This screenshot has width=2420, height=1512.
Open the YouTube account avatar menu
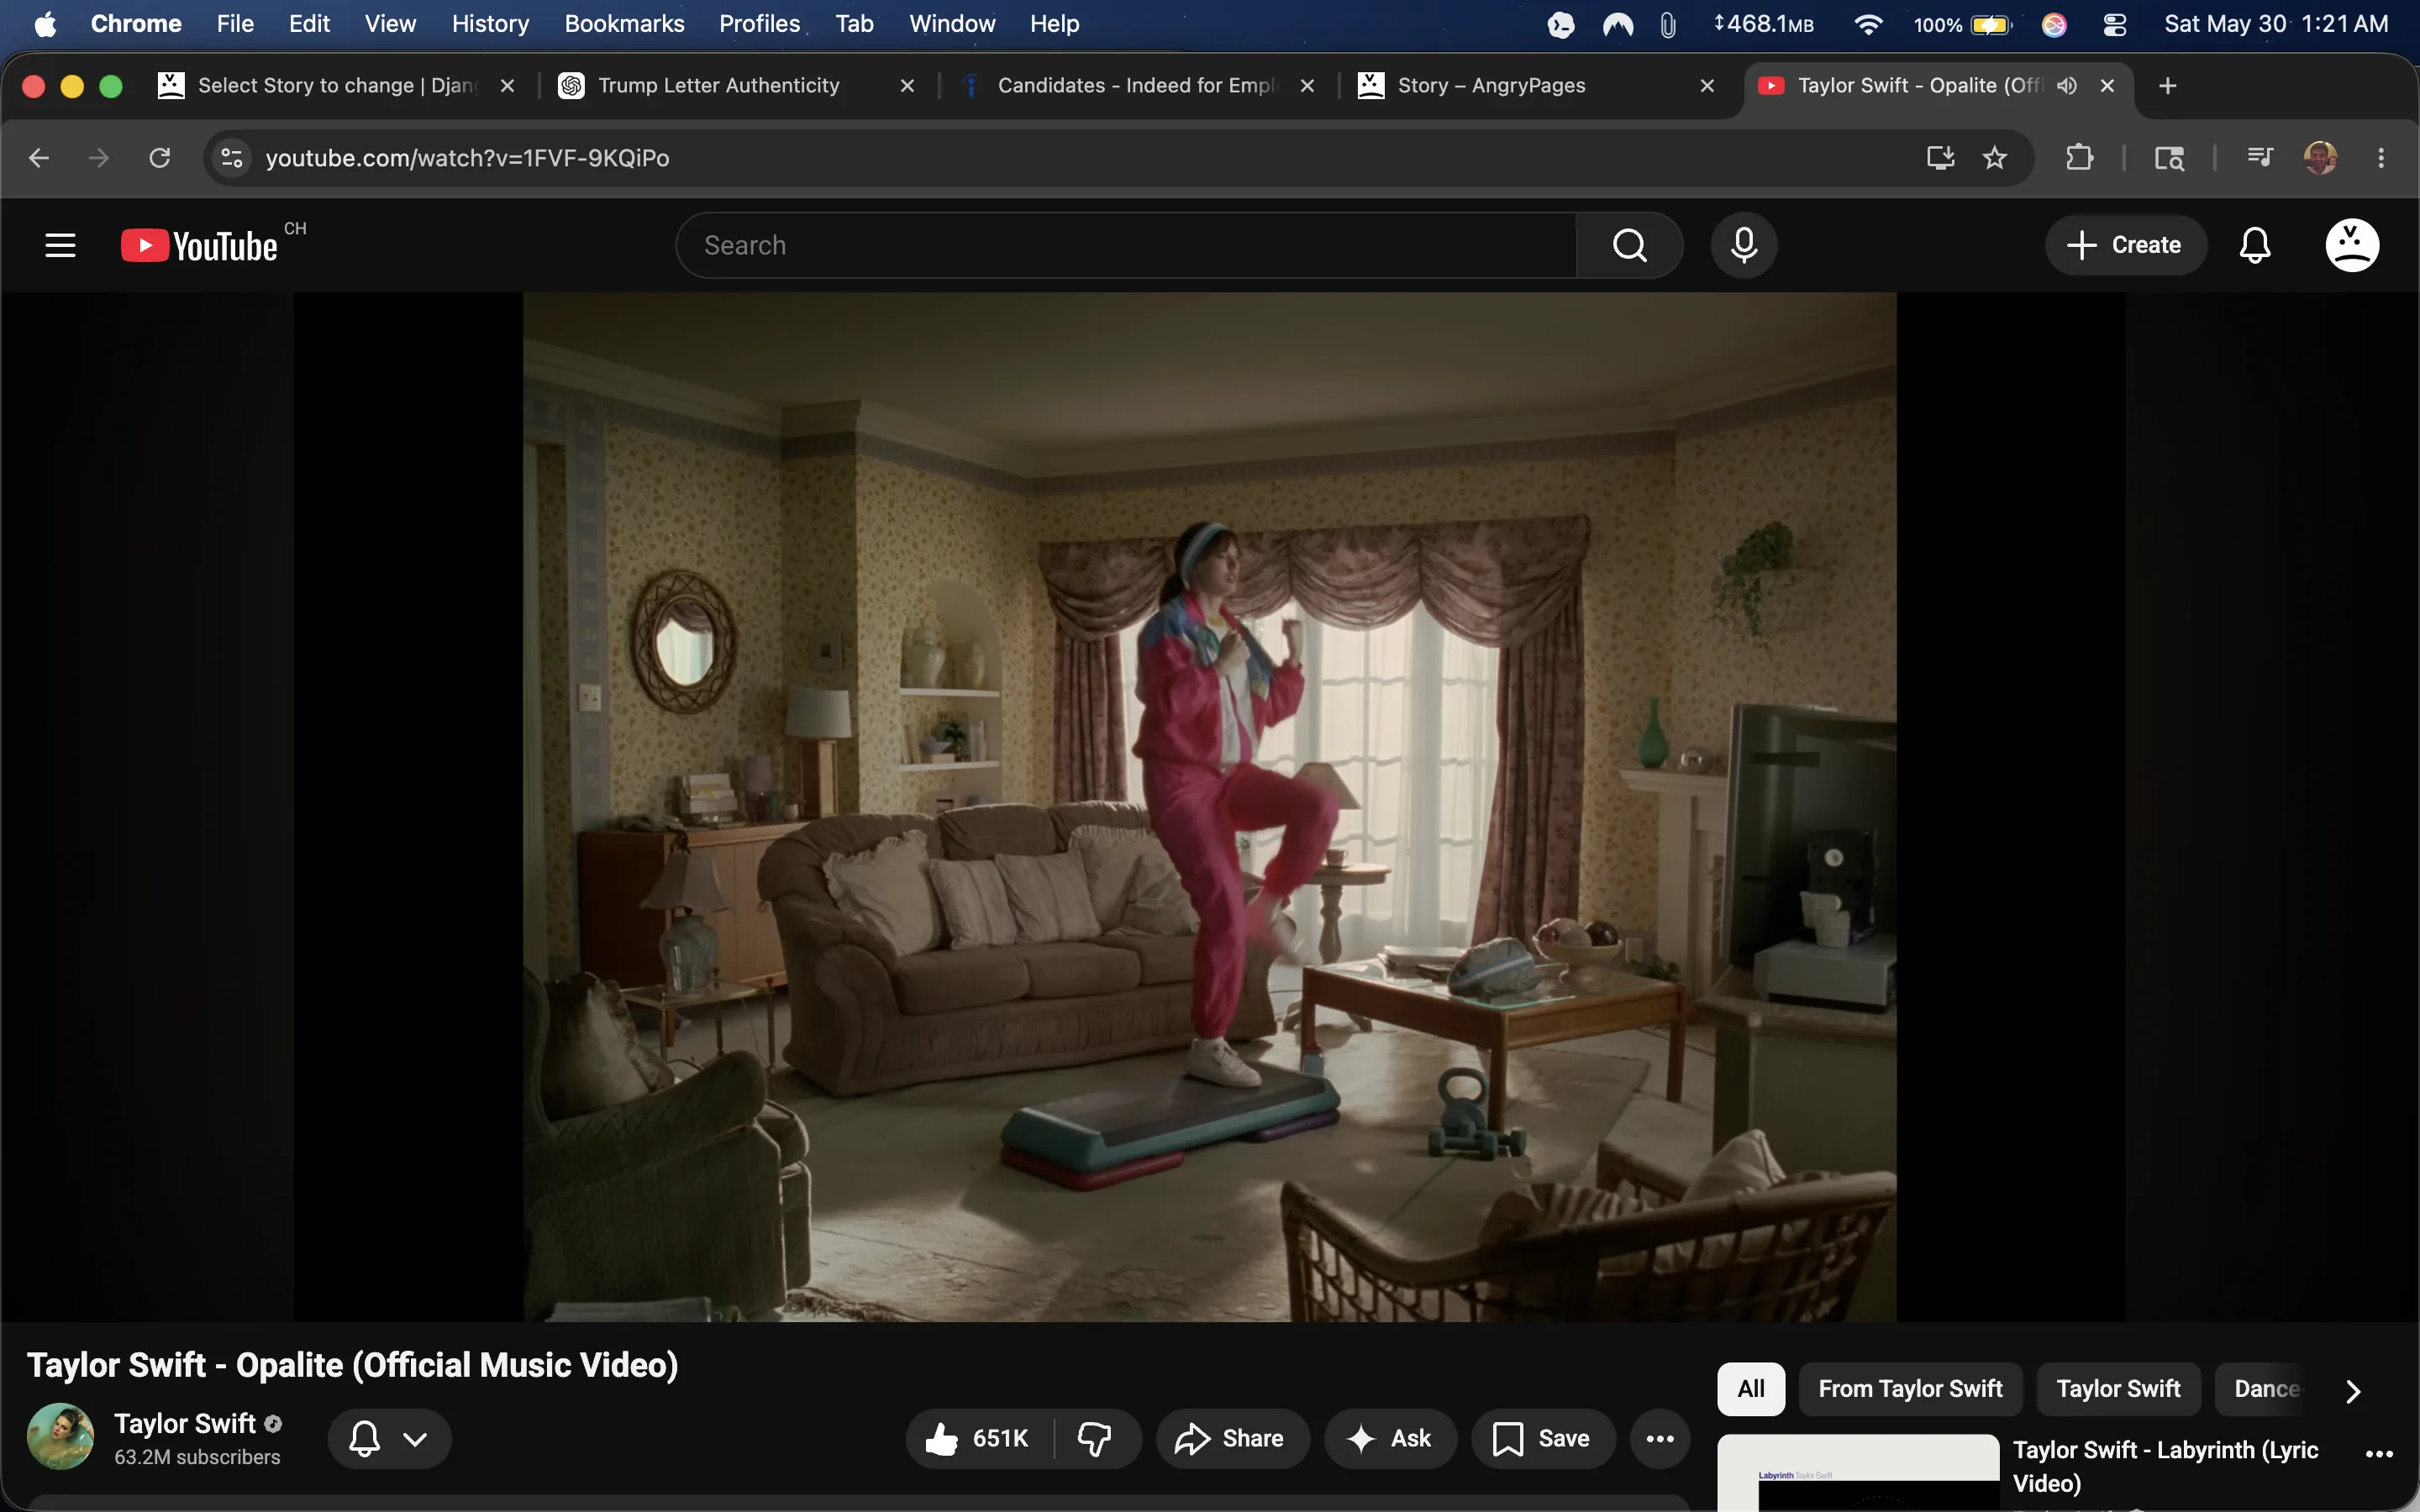(2352, 245)
